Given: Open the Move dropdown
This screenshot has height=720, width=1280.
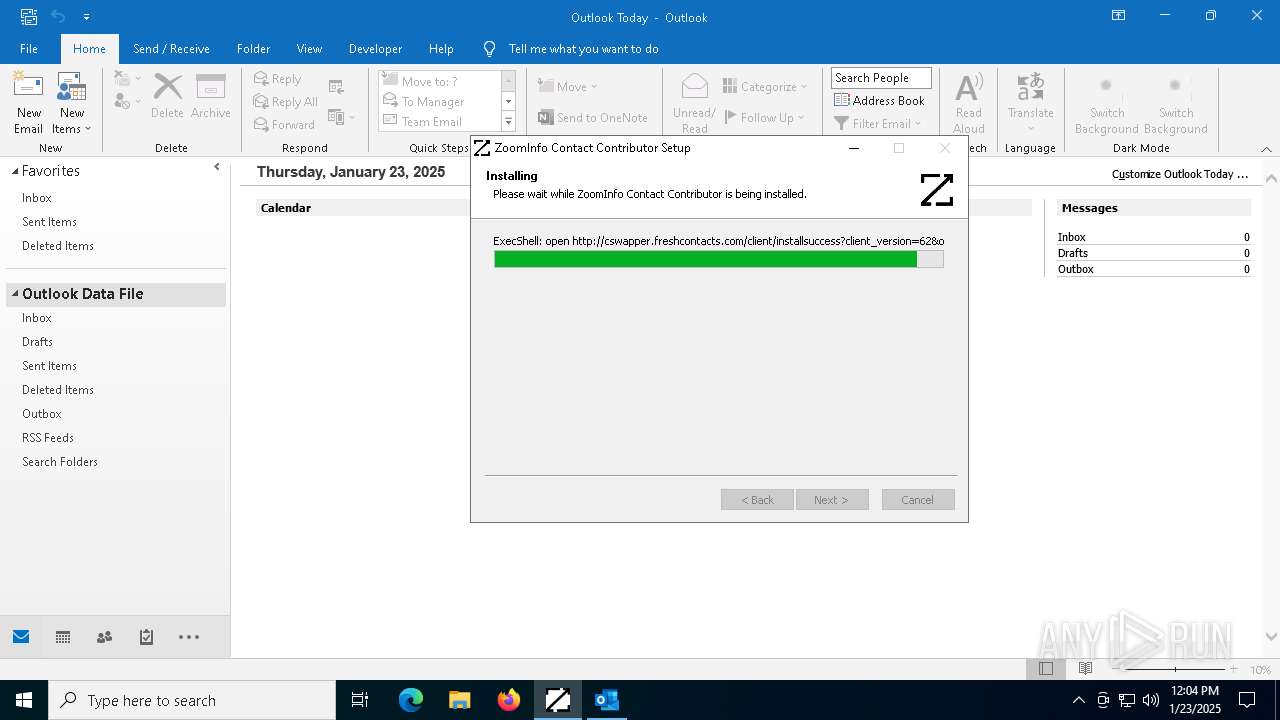Looking at the screenshot, I should pyautogui.click(x=567, y=87).
